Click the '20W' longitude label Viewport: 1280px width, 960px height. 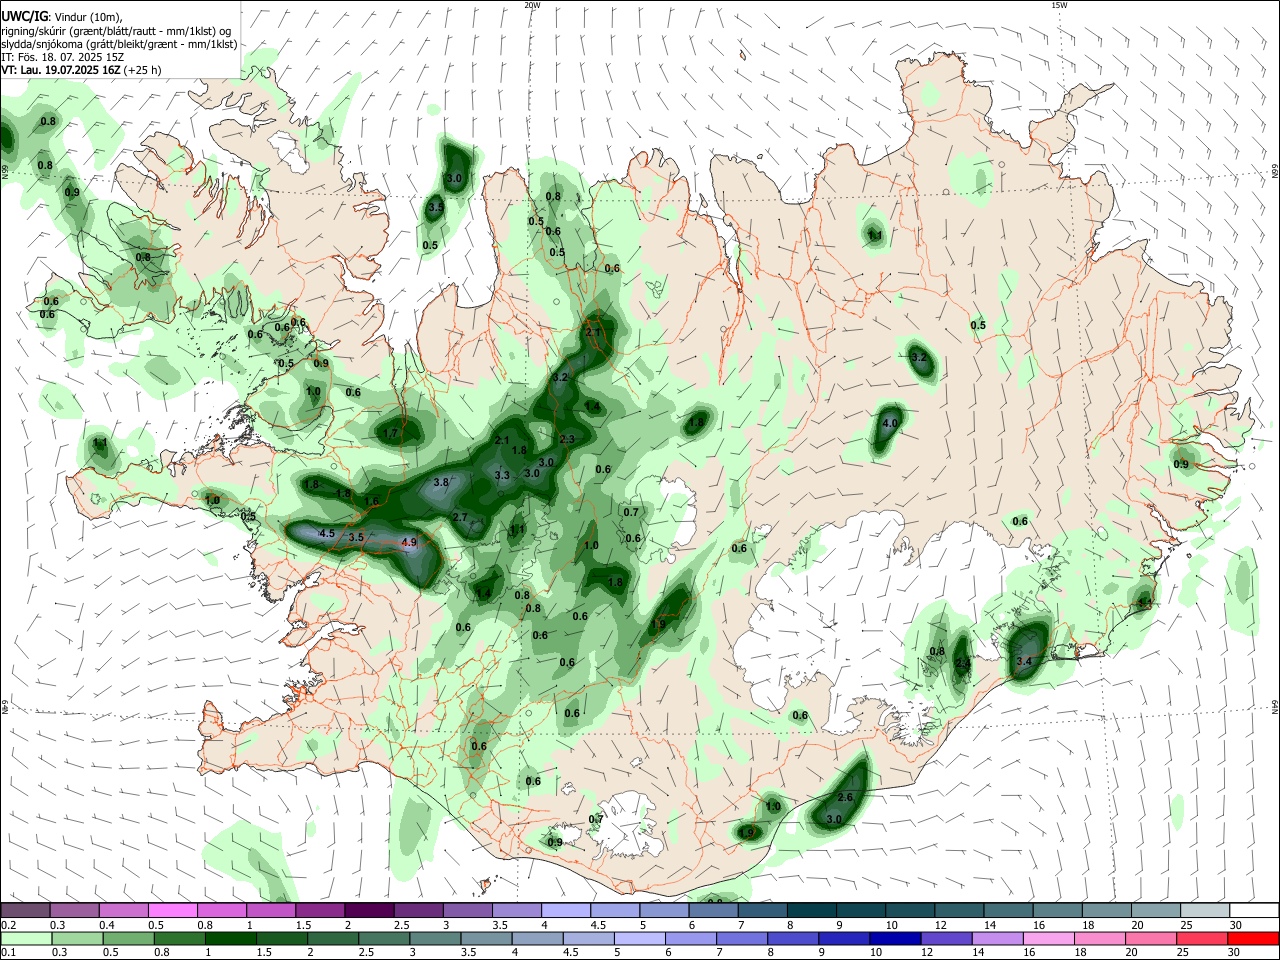pyautogui.click(x=532, y=5)
